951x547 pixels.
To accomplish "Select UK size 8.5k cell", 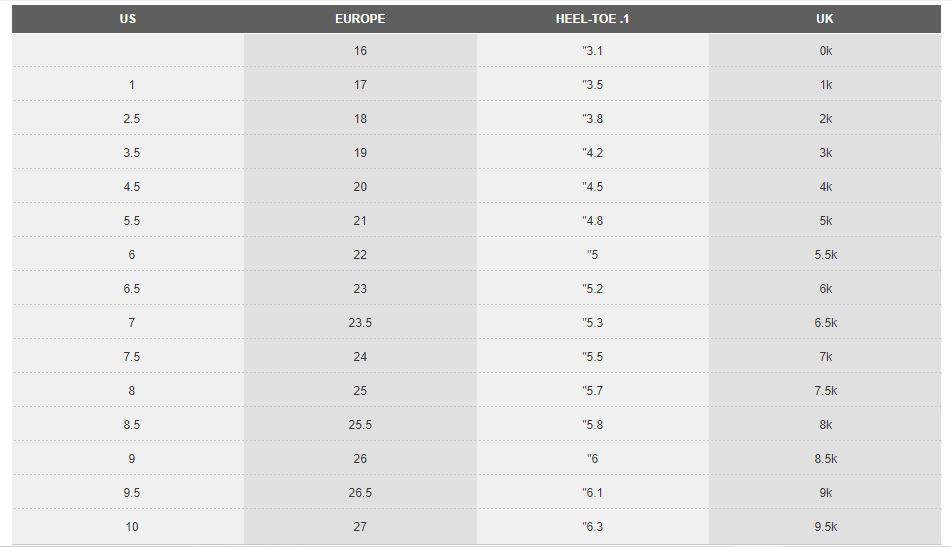I will pyautogui.click(x=825, y=459).
